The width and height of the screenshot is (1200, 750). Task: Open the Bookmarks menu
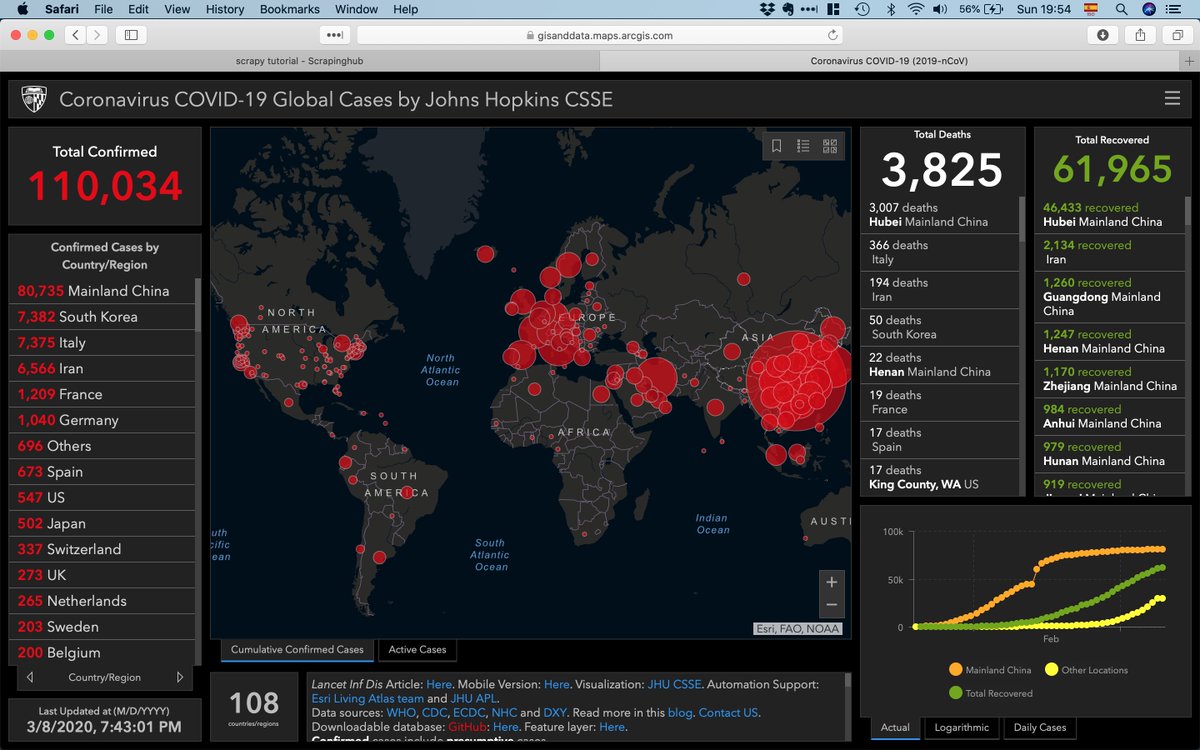tap(290, 9)
